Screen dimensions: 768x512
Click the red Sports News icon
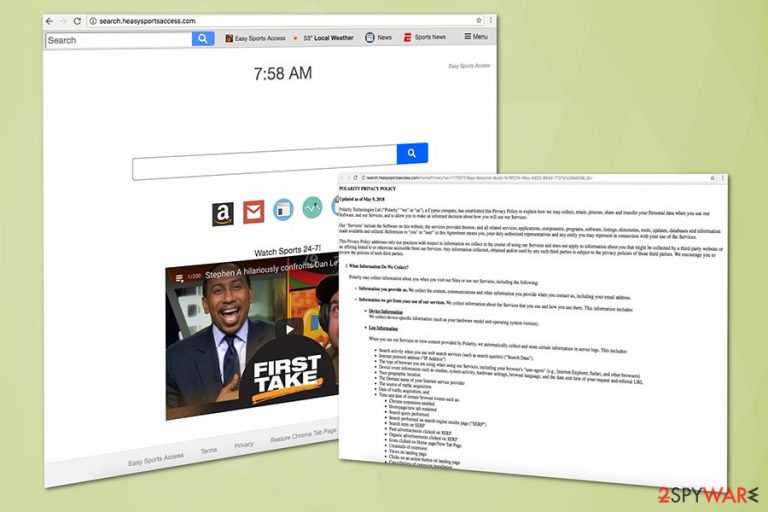click(407, 37)
